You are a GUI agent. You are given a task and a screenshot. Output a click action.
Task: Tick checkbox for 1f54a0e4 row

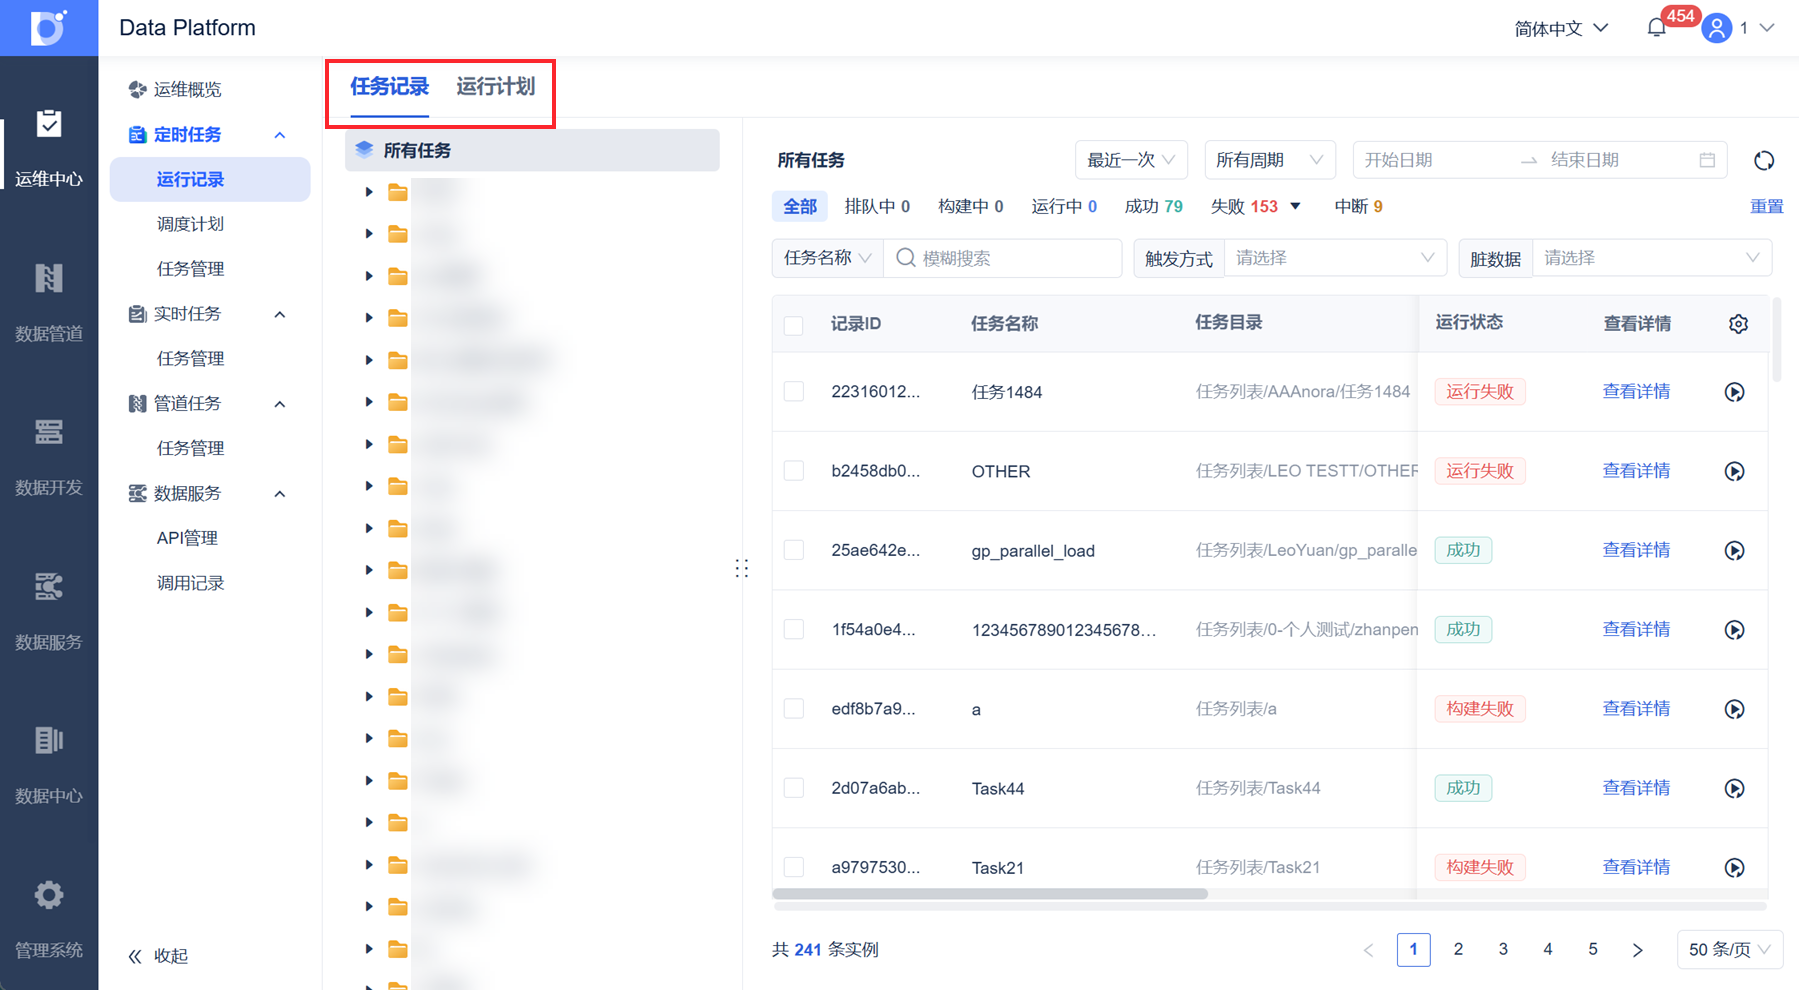tap(794, 629)
